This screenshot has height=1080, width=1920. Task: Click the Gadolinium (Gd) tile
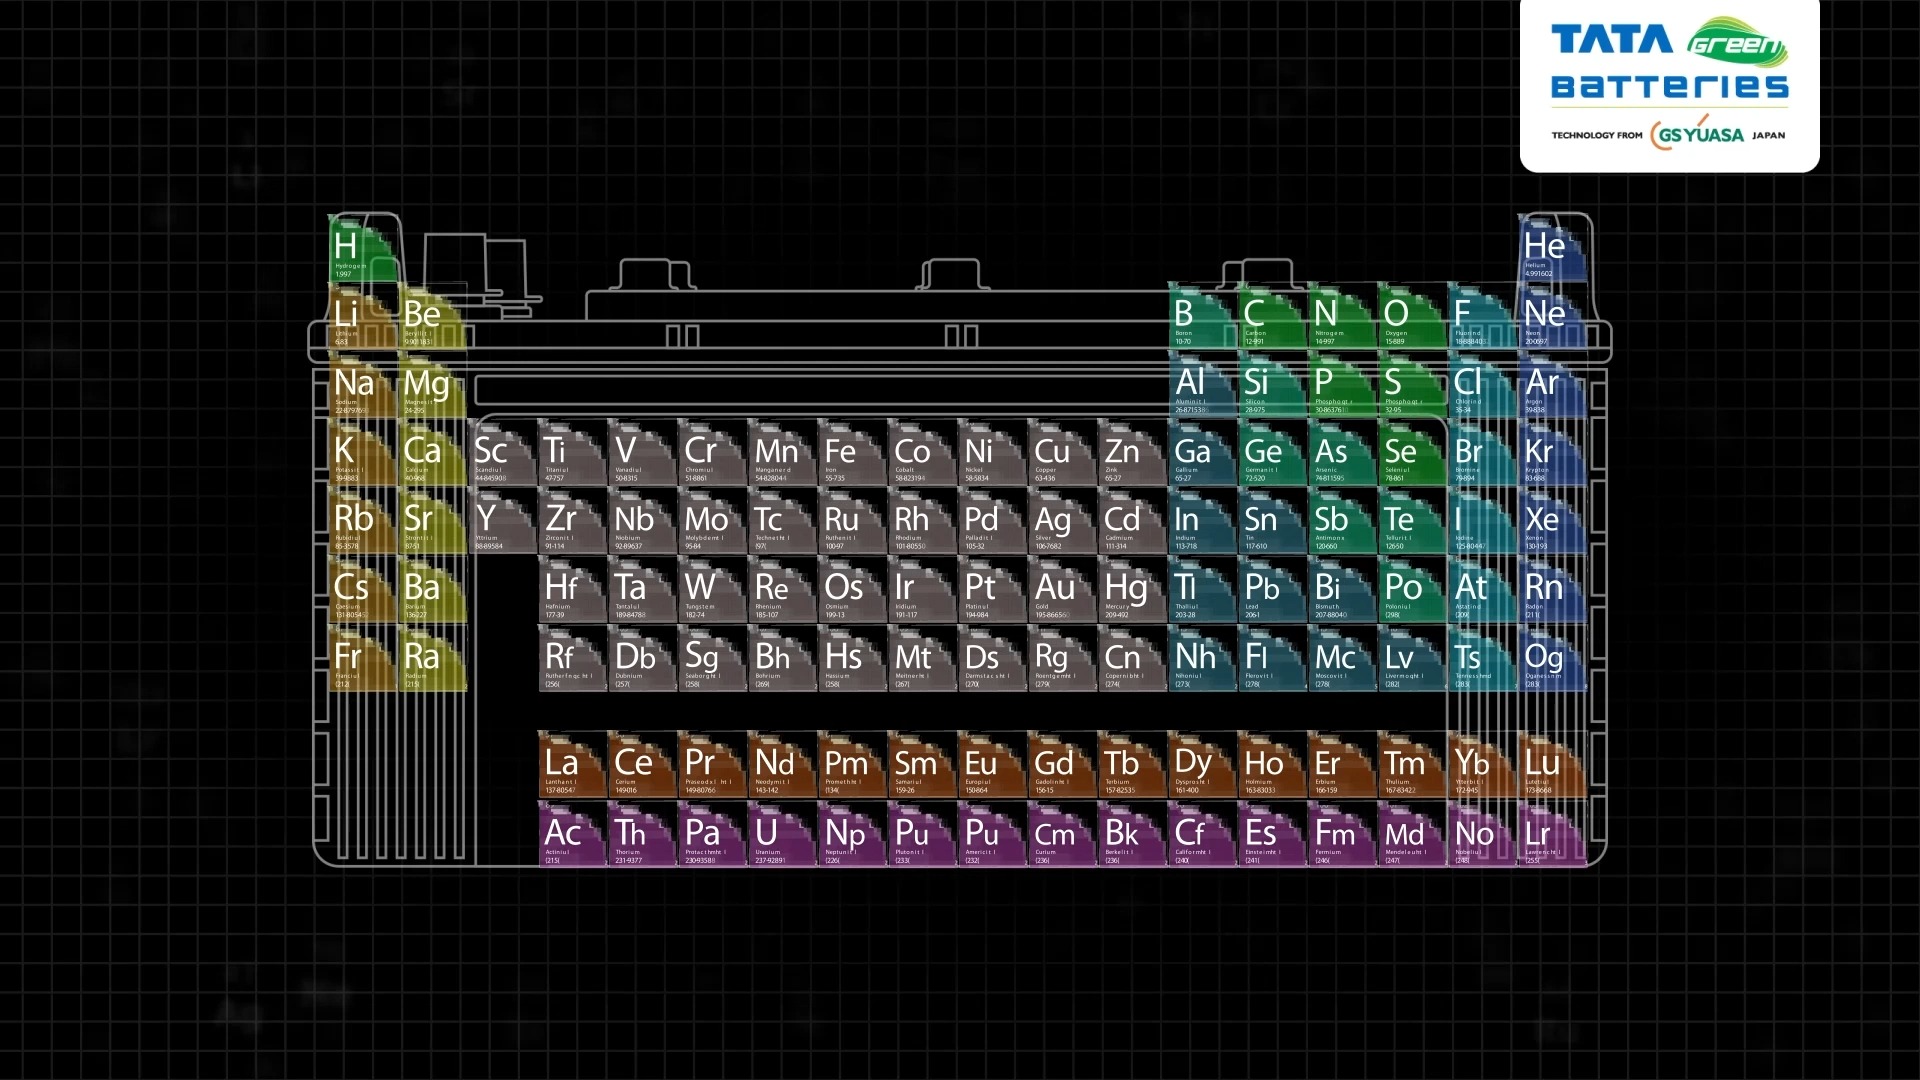pyautogui.click(x=1062, y=764)
